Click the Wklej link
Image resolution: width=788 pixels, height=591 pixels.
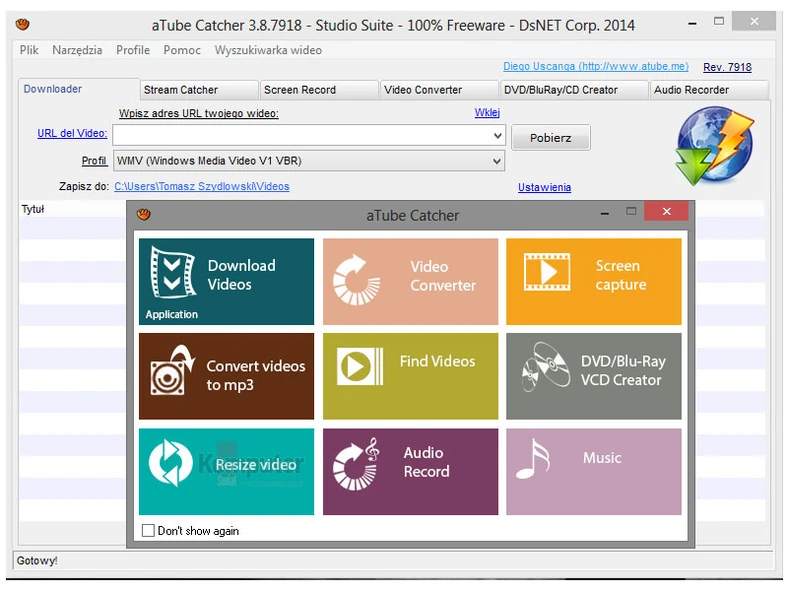tap(487, 113)
